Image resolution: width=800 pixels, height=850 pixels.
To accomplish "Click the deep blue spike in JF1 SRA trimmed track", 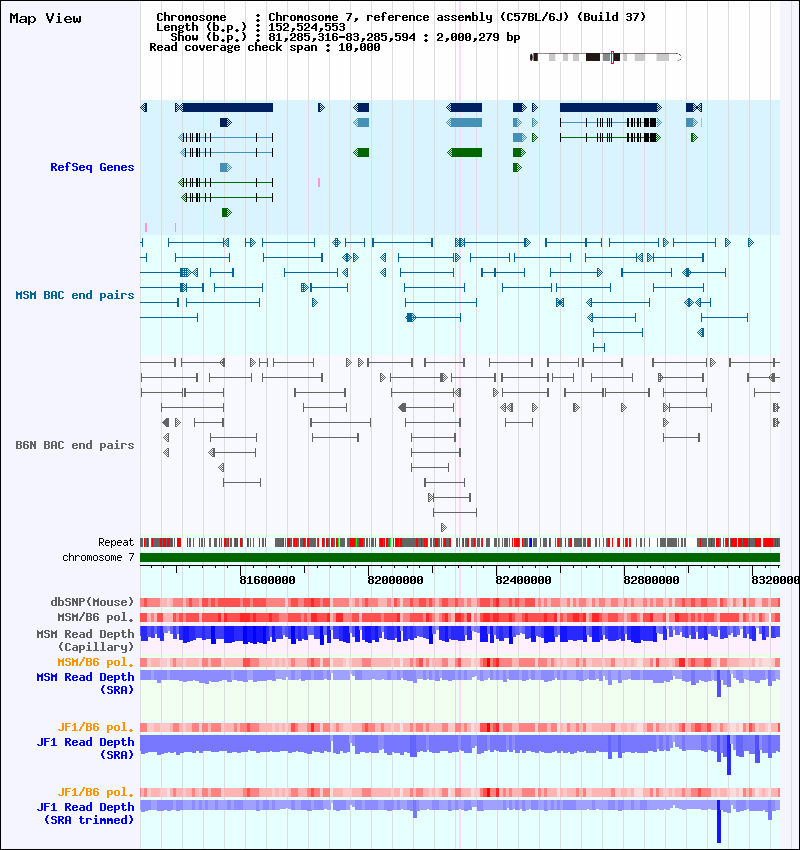I will (x=719, y=821).
